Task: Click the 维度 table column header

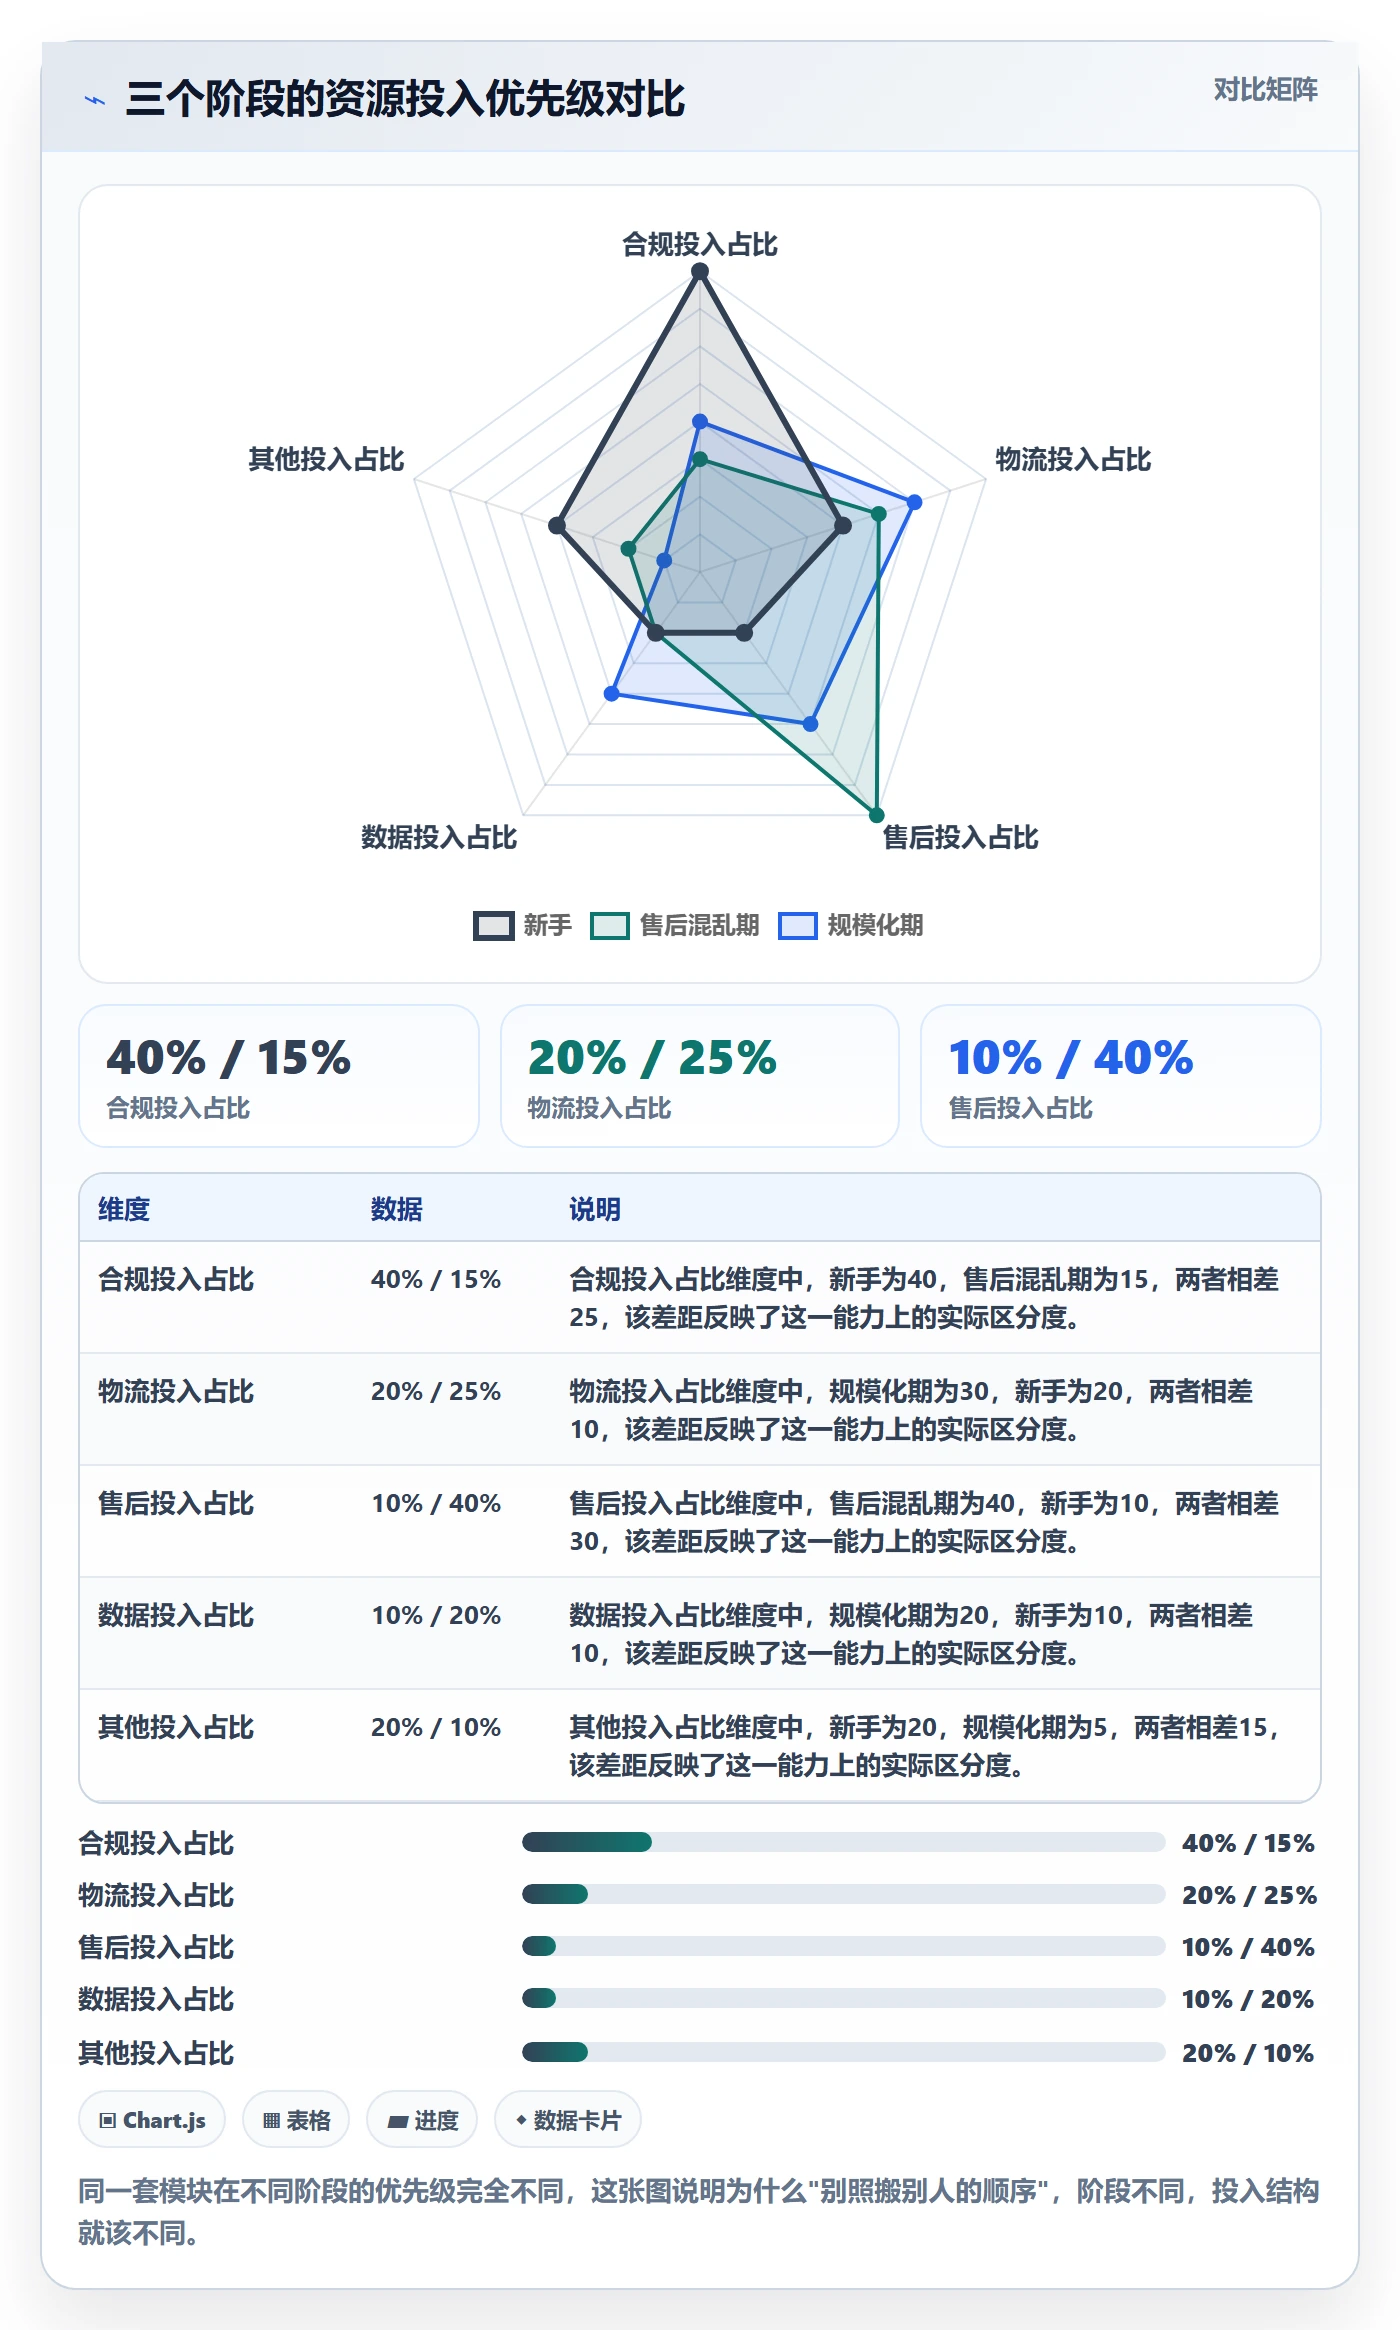Action: coord(124,1209)
